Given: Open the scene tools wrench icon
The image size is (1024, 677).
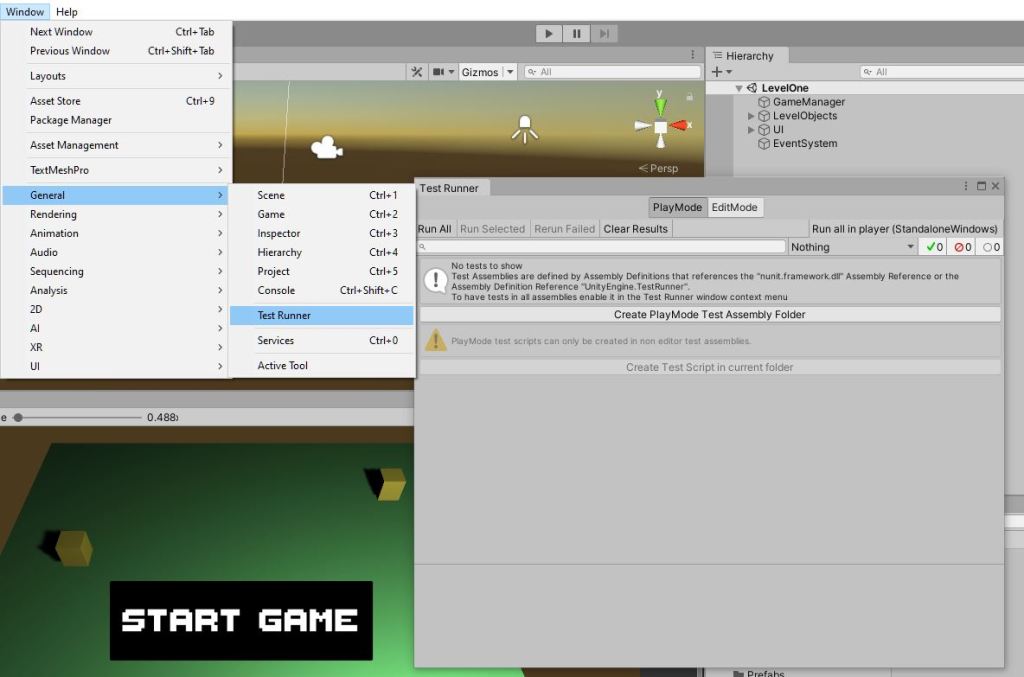Looking at the screenshot, I should (417, 72).
